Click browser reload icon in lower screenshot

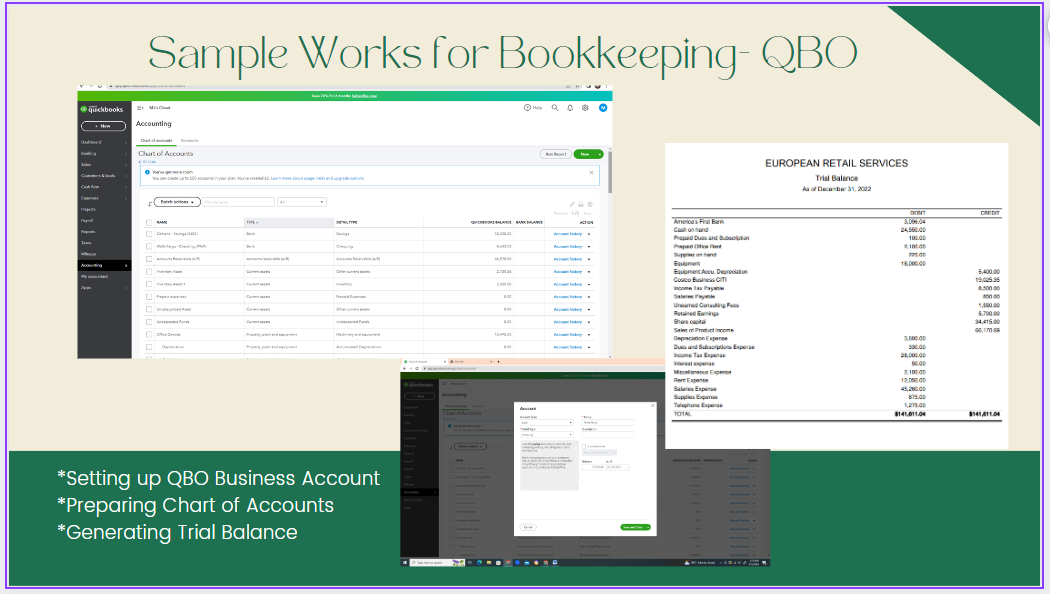417,368
